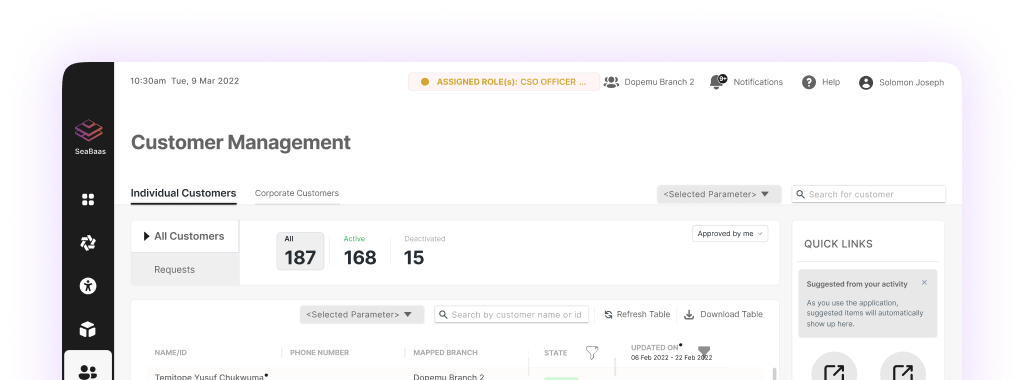1024x380 pixels.
Task: Select the All 187 customers card
Action: click(x=300, y=251)
